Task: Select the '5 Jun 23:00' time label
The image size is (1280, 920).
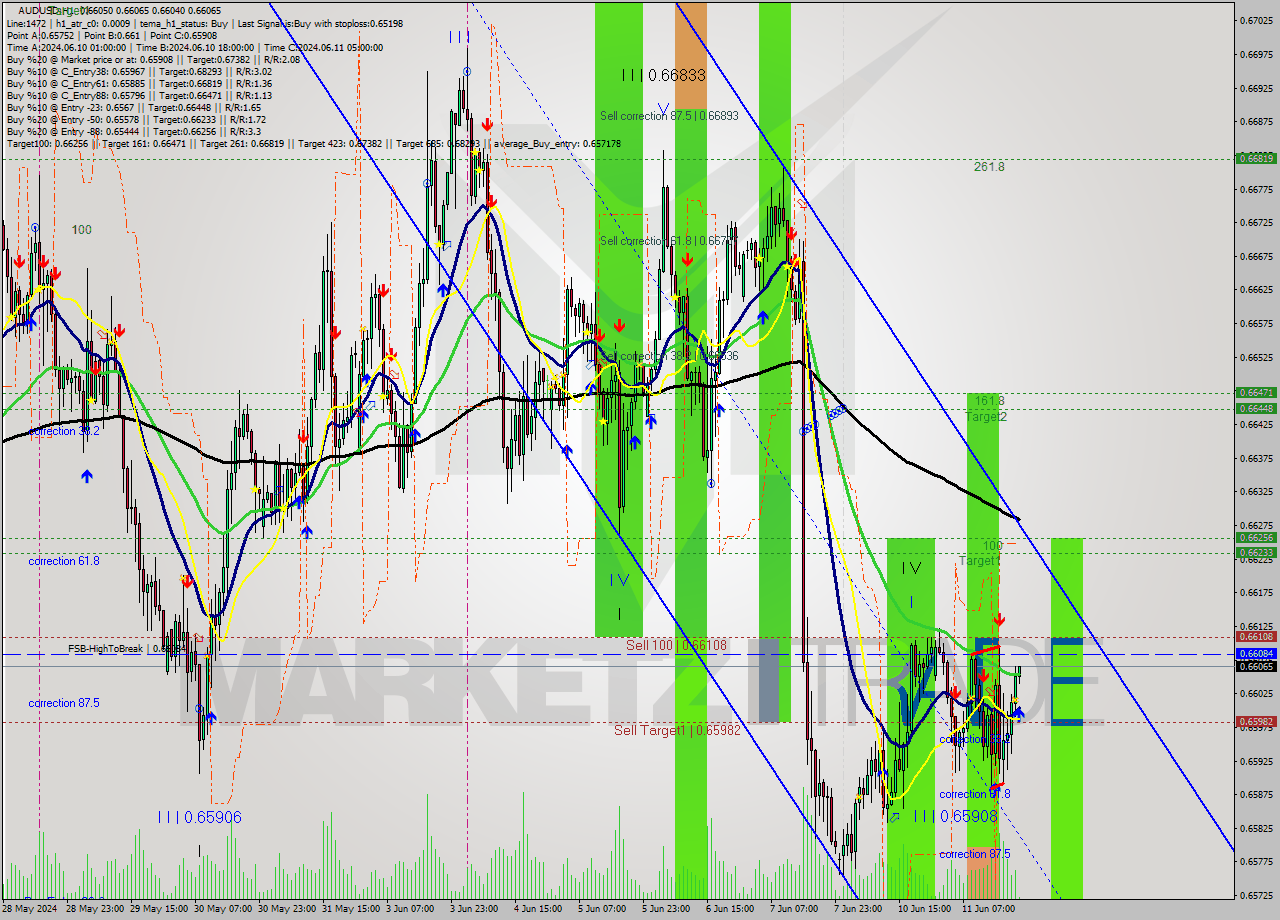Action: 666,909
